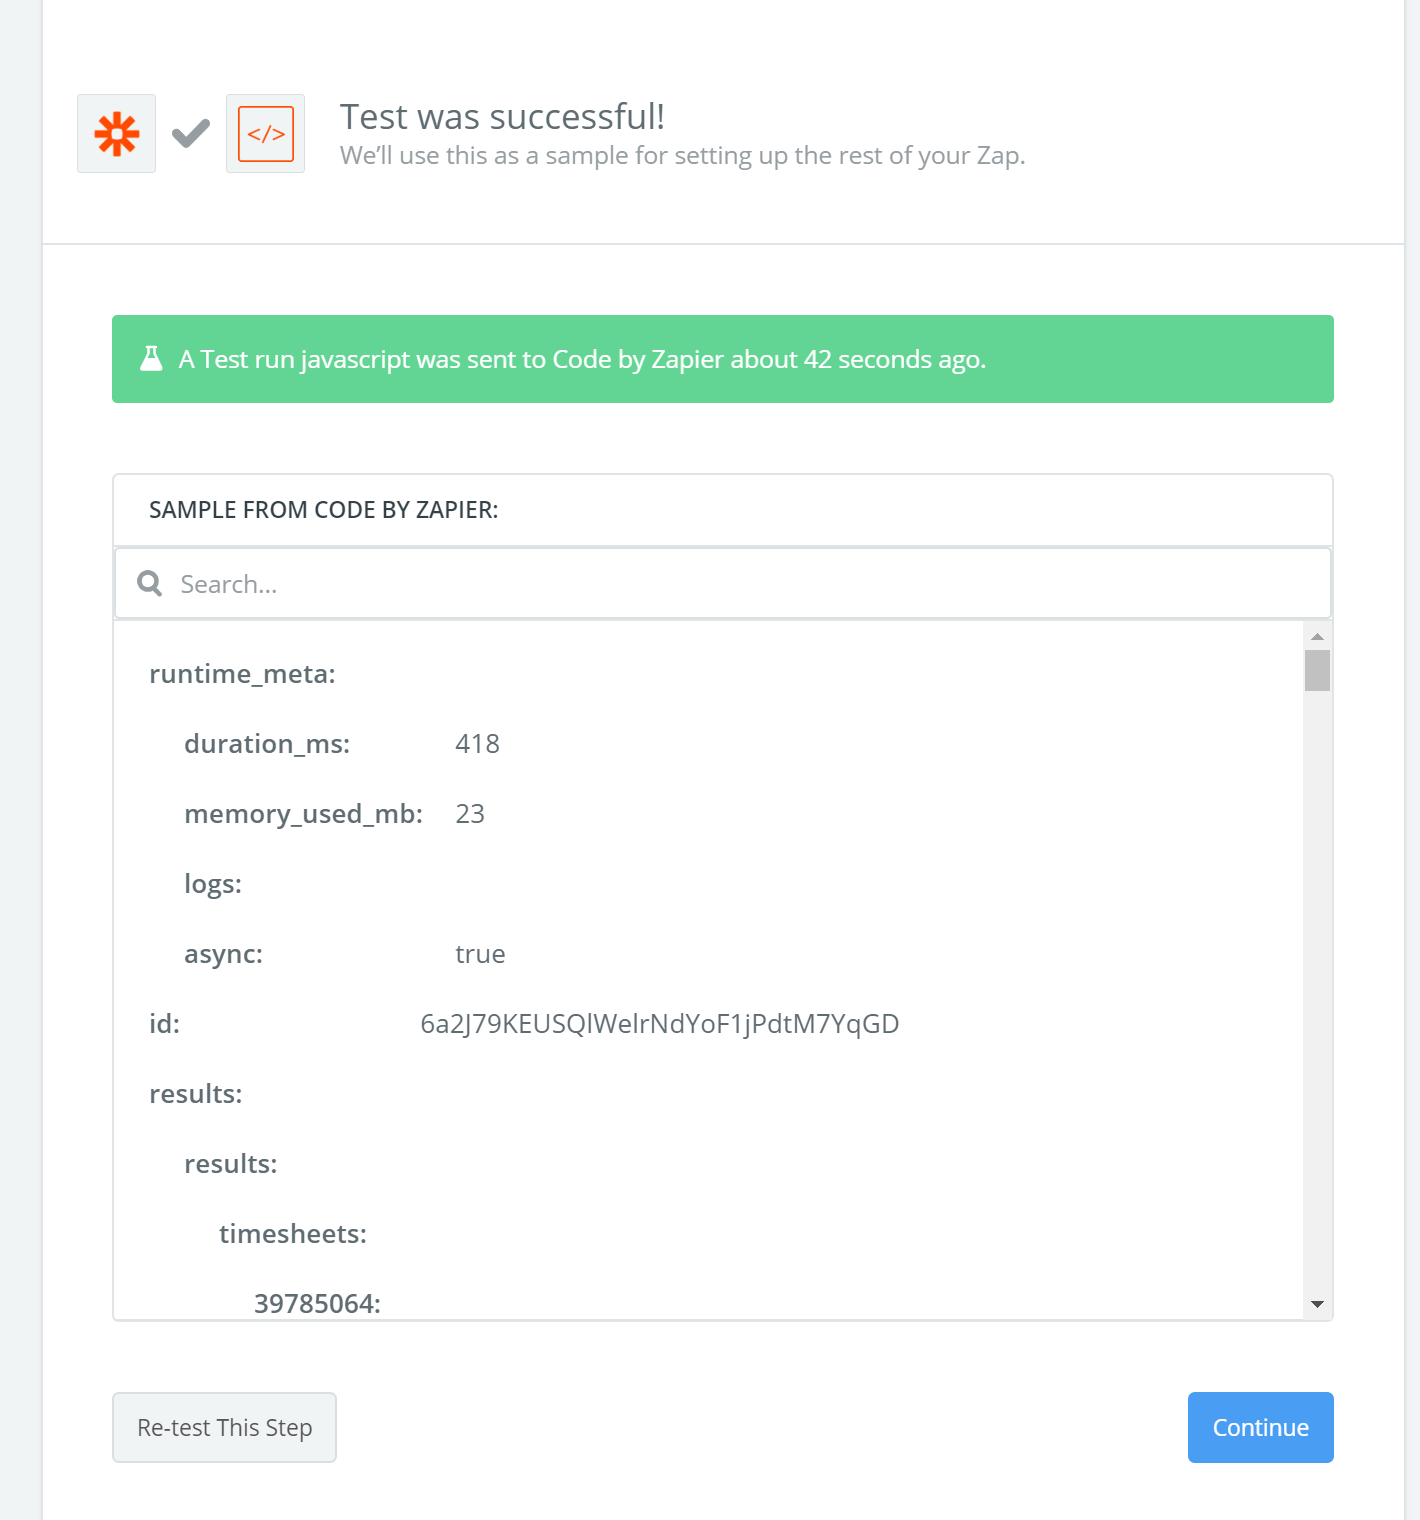Click the sample search input field

pyautogui.click(x=723, y=583)
